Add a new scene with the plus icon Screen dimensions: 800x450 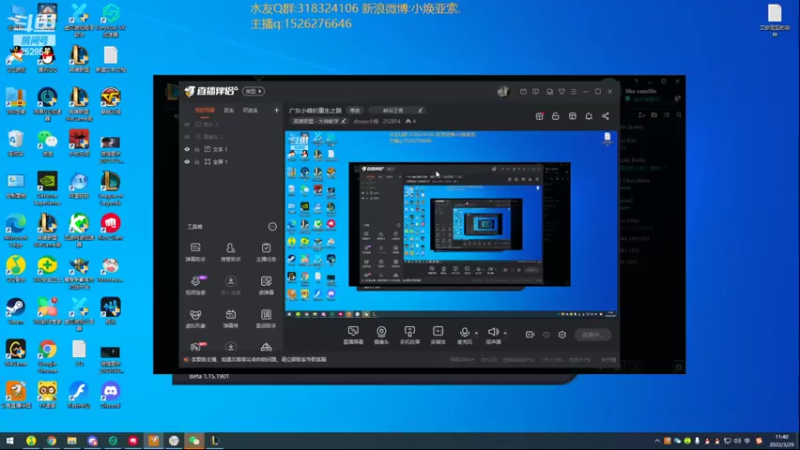(277, 110)
